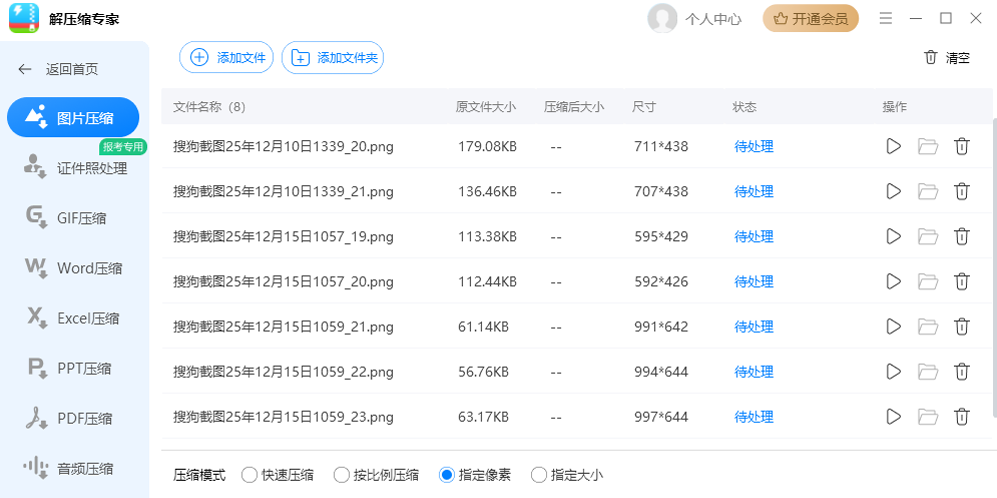Choose 按比例压缩 compression mode
This screenshot has width=997, height=498.
point(341,475)
